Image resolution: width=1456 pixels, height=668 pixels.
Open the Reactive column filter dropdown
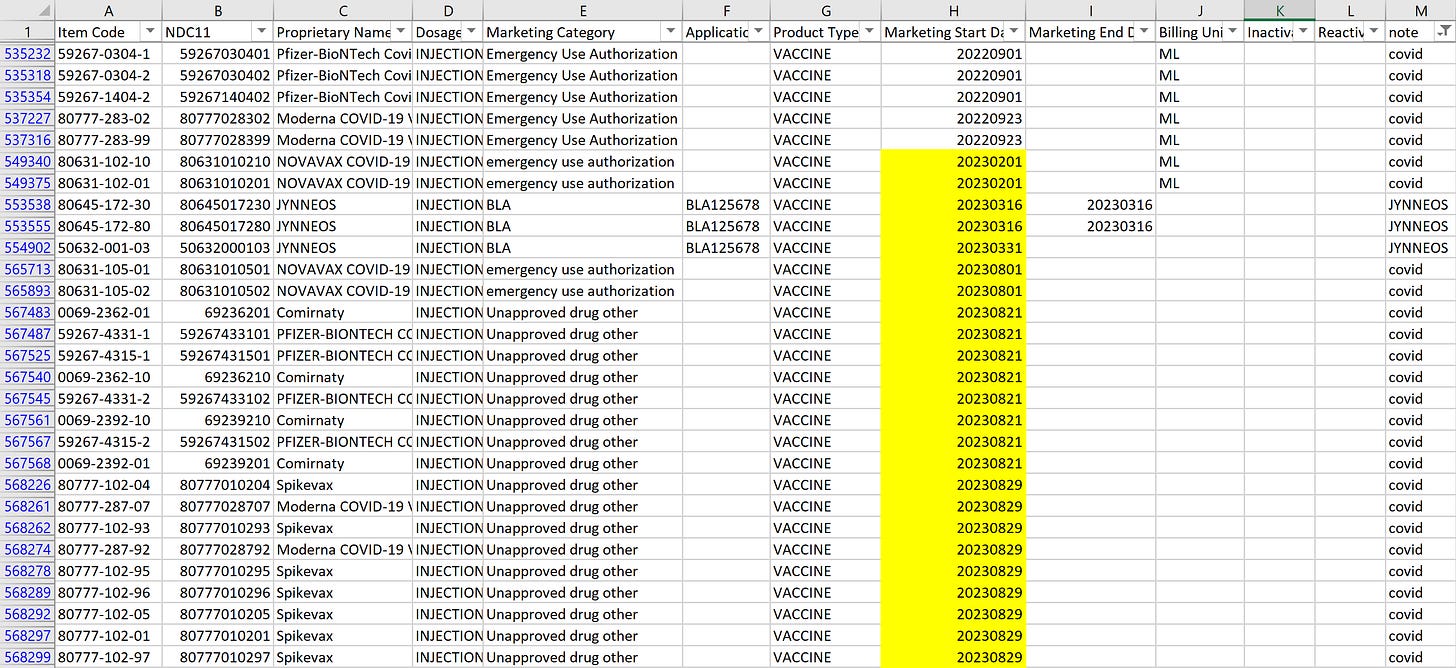click(1373, 32)
